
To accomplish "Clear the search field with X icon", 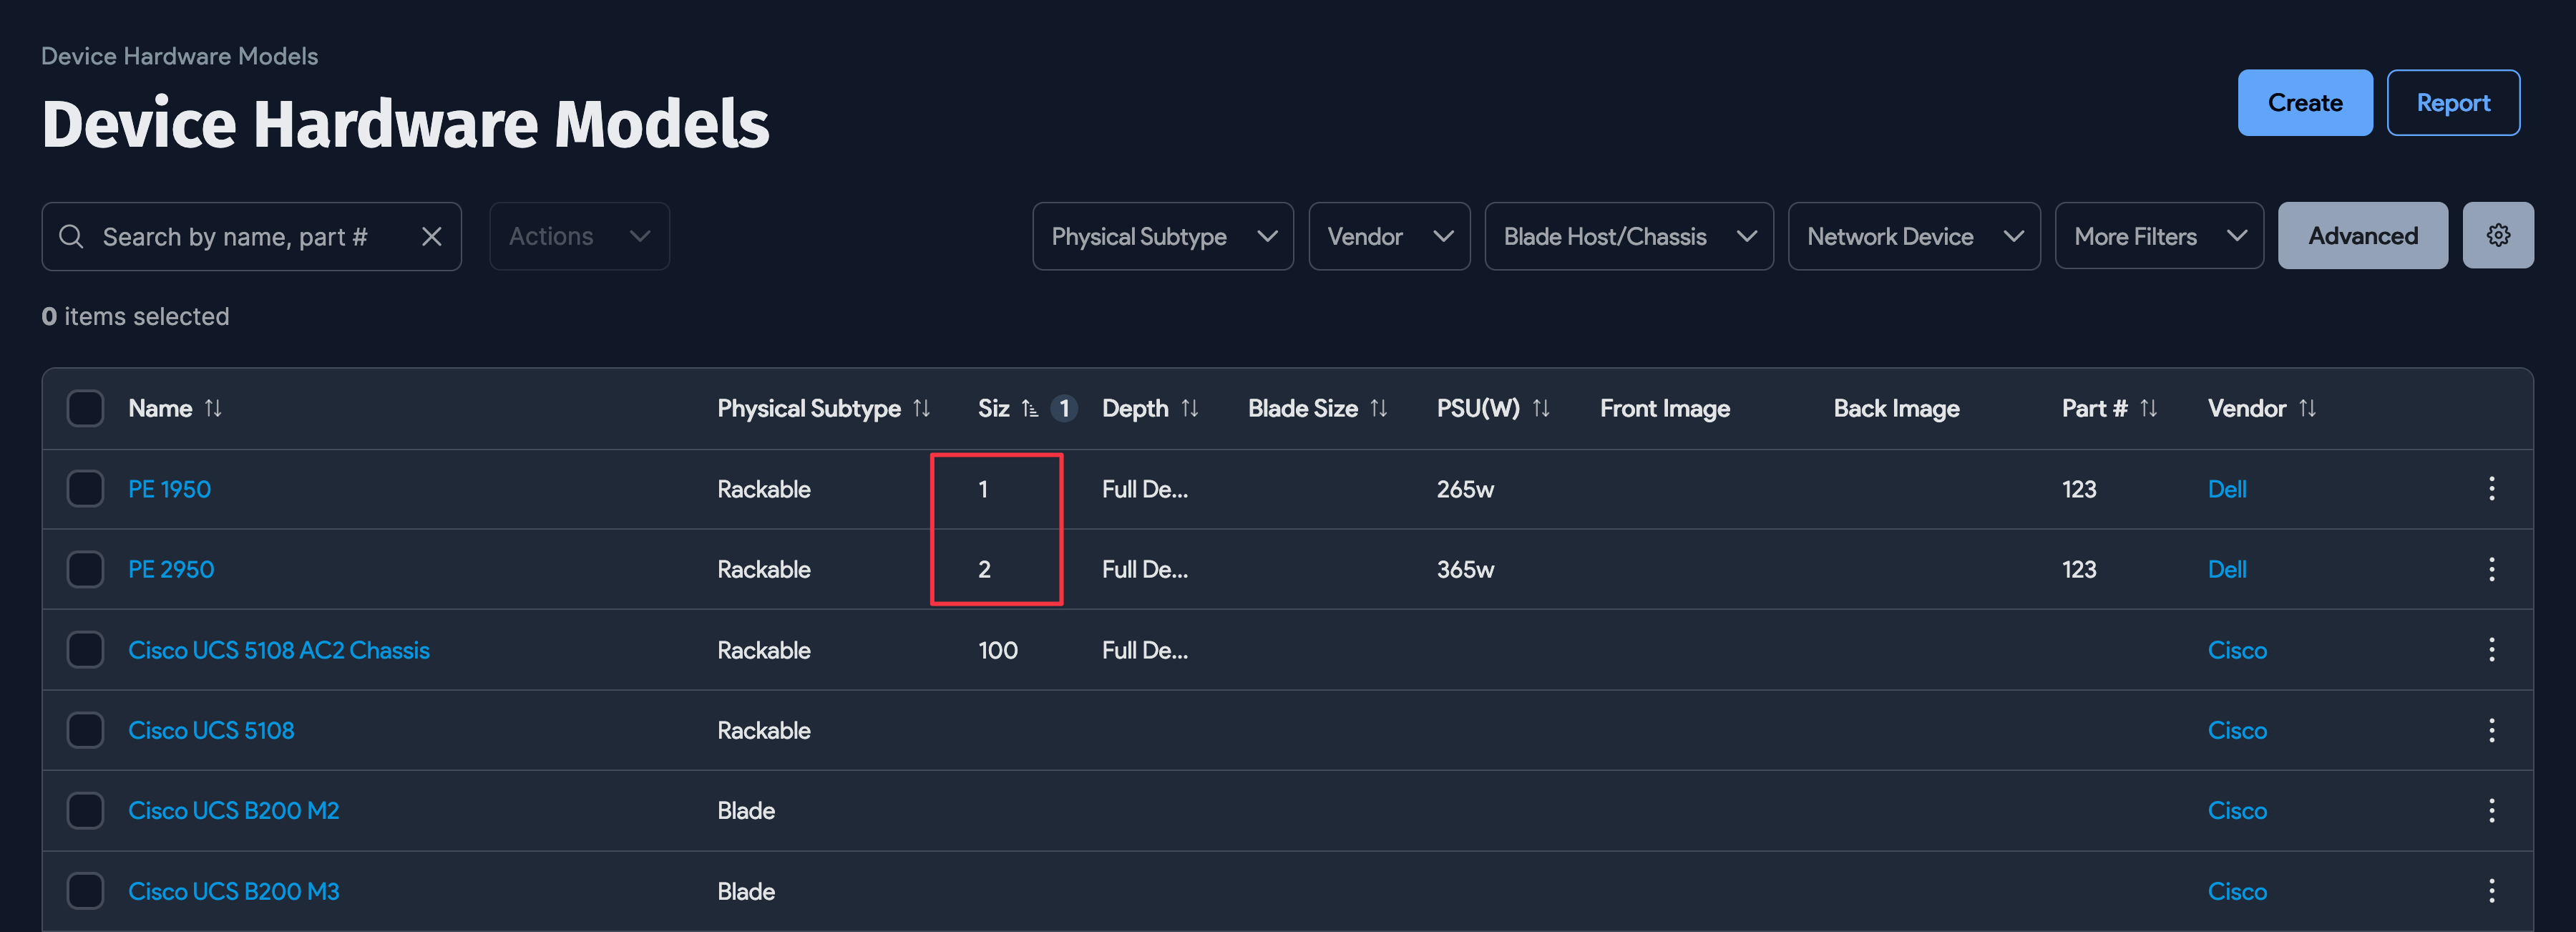I will (431, 237).
